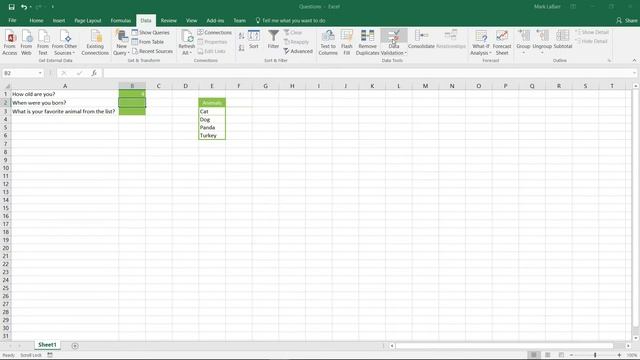Click the Data Validation icon

pyautogui.click(x=394, y=37)
